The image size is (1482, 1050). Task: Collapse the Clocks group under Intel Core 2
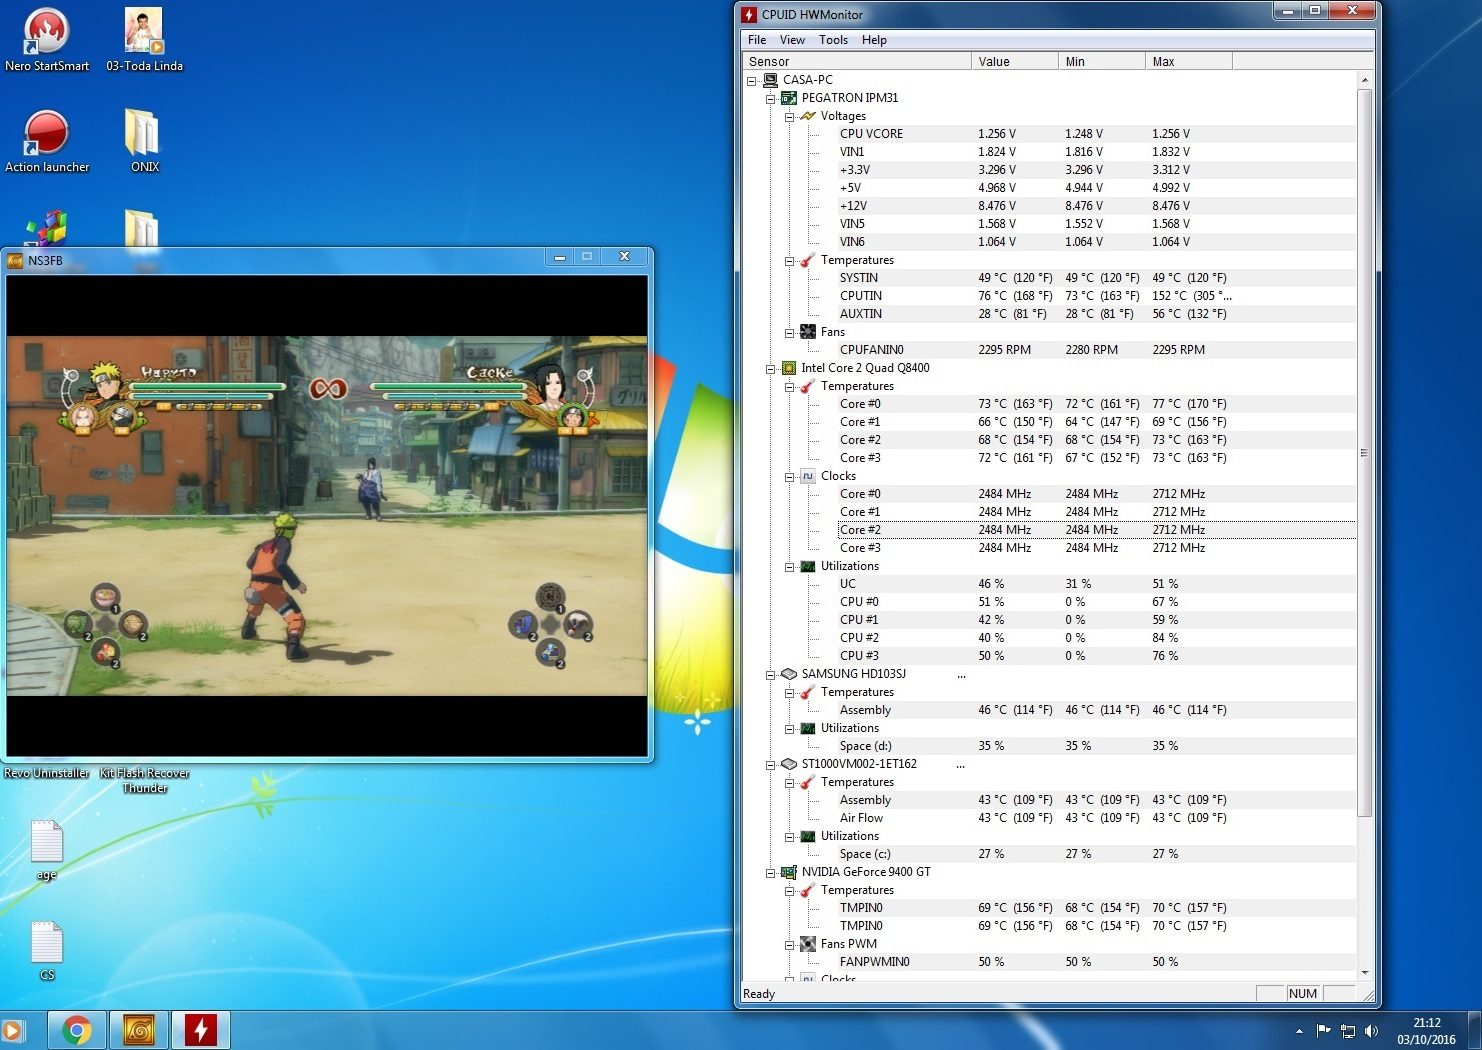789,476
